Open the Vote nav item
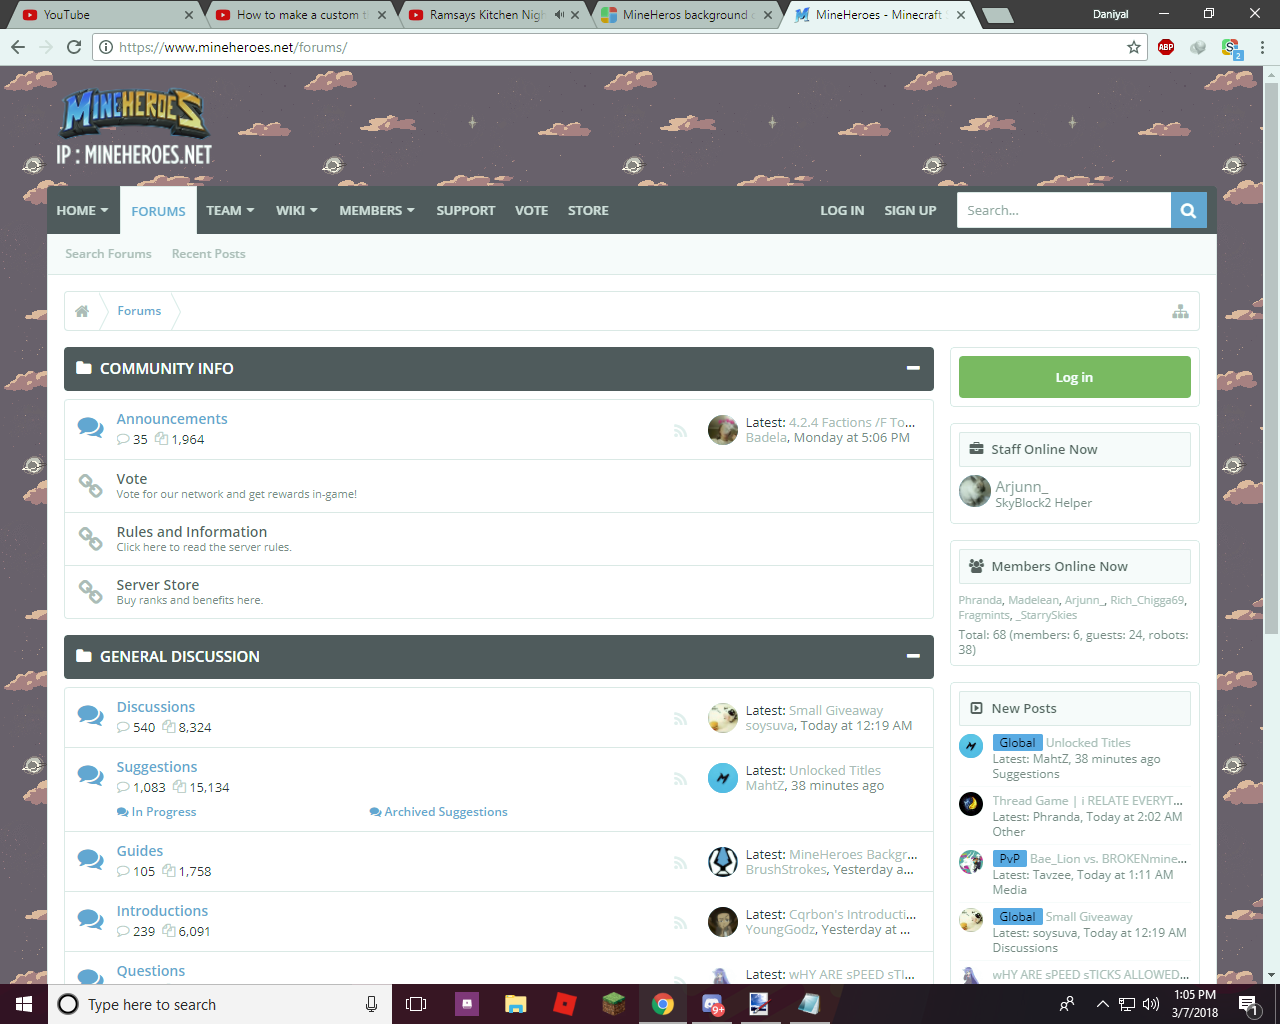 coord(531,210)
